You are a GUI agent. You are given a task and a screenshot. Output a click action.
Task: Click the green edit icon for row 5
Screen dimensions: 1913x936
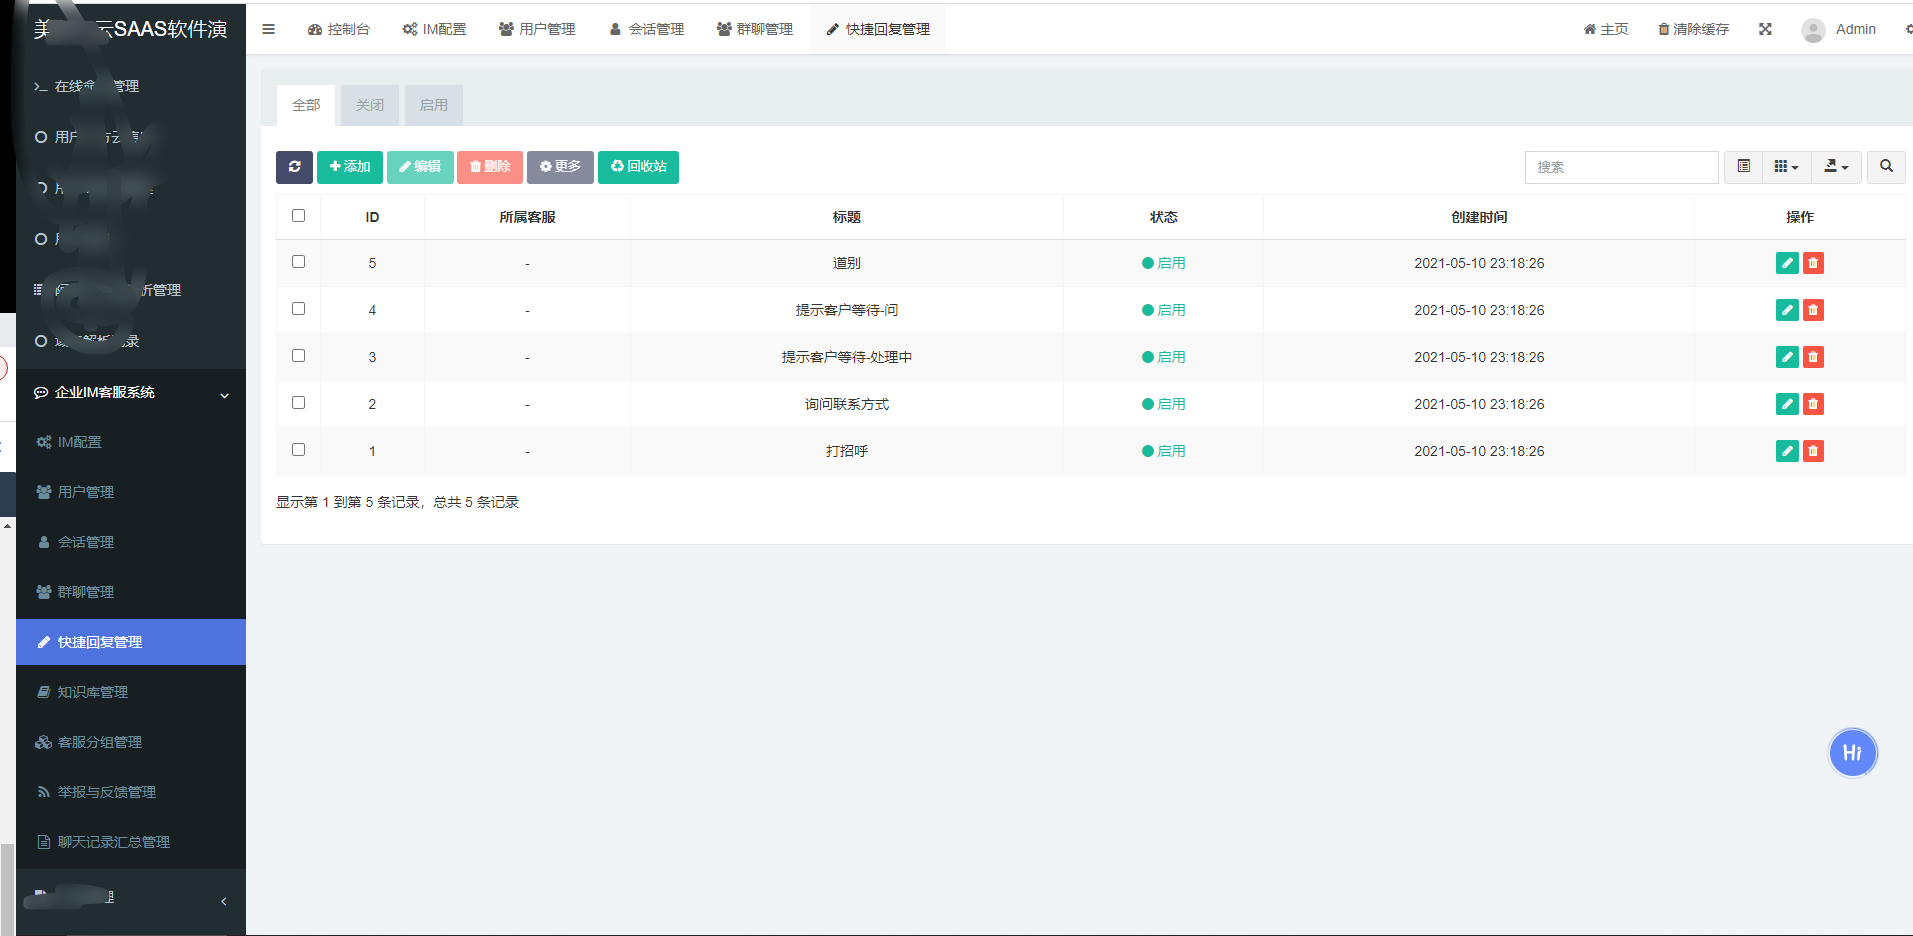[1786, 263]
